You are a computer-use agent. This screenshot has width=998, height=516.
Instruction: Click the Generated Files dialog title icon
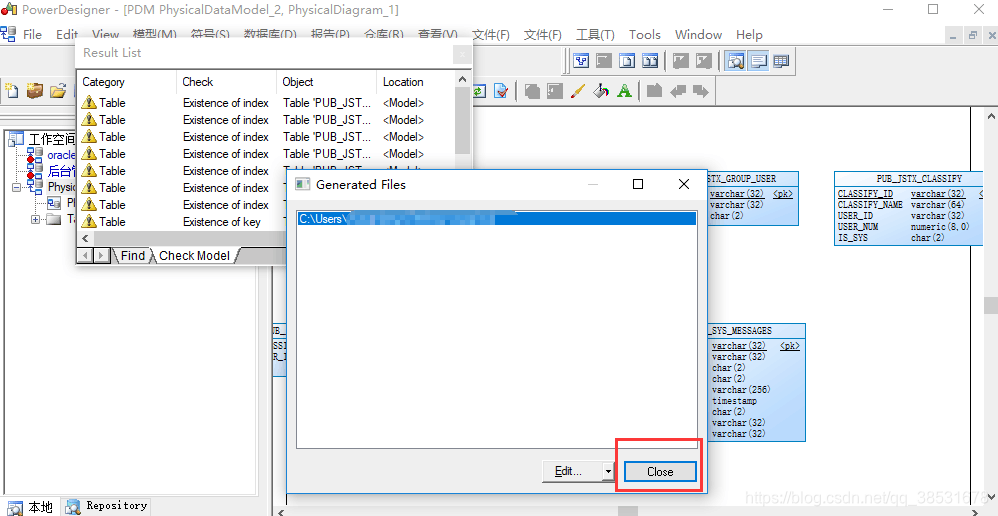(303, 185)
